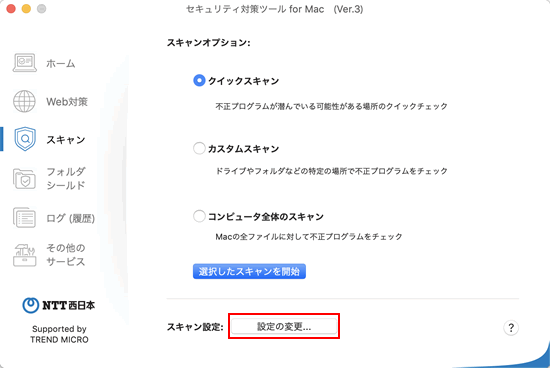
Task: Go to Web対策 sidebar label
Action: coord(67,102)
